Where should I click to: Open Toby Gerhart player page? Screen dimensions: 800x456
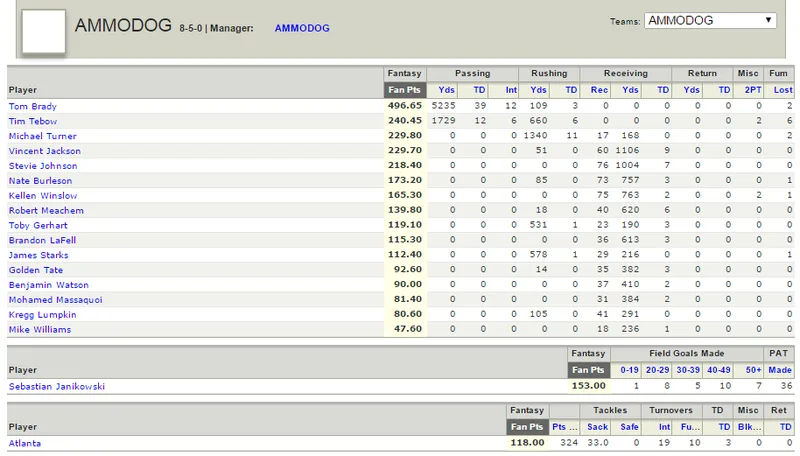tap(38, 225)
